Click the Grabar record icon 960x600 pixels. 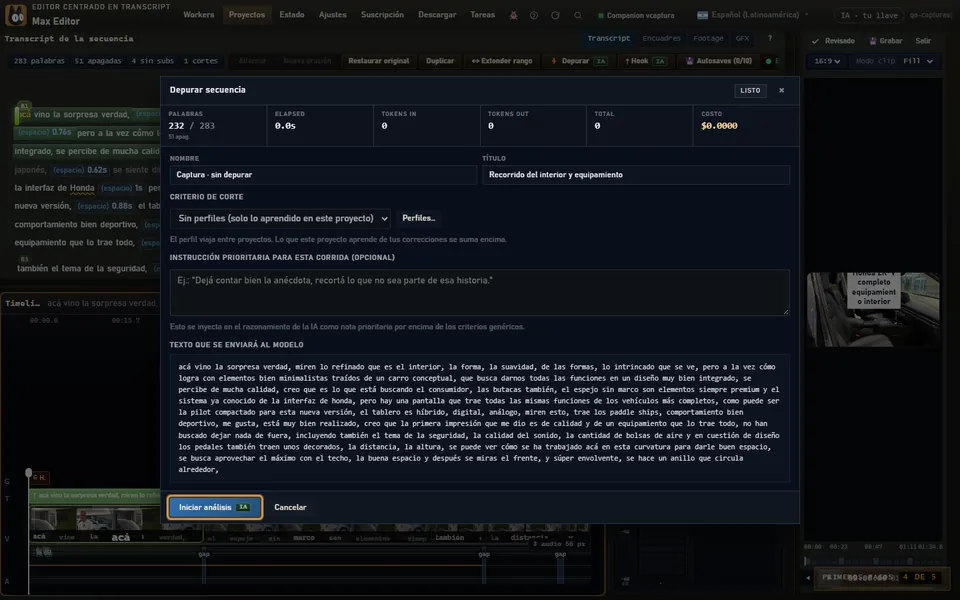point(873,41)
